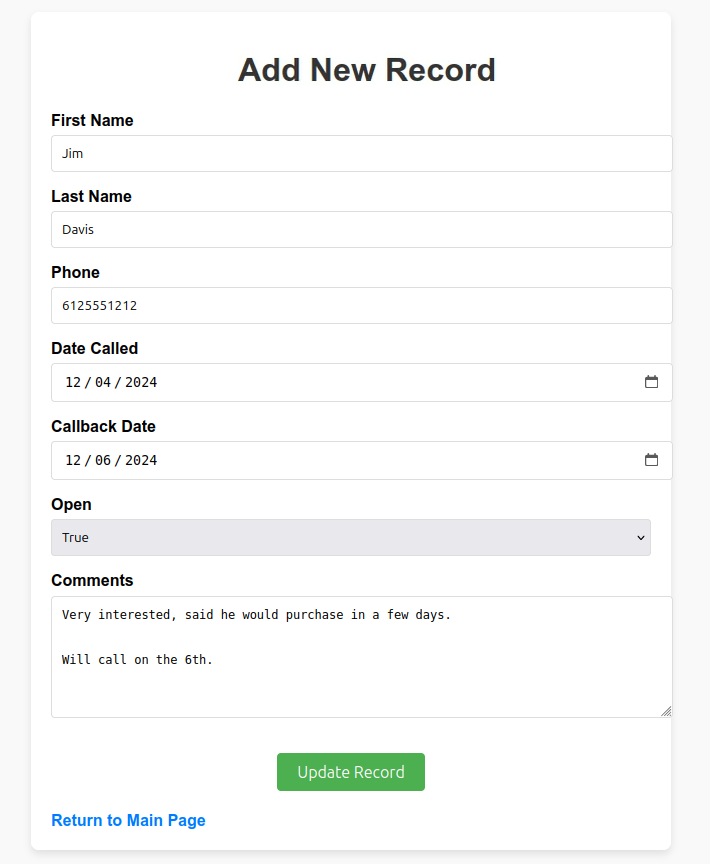Select the month segment in Date Called
The width and height of the screenshot is (710, 864).
[72, 382]
